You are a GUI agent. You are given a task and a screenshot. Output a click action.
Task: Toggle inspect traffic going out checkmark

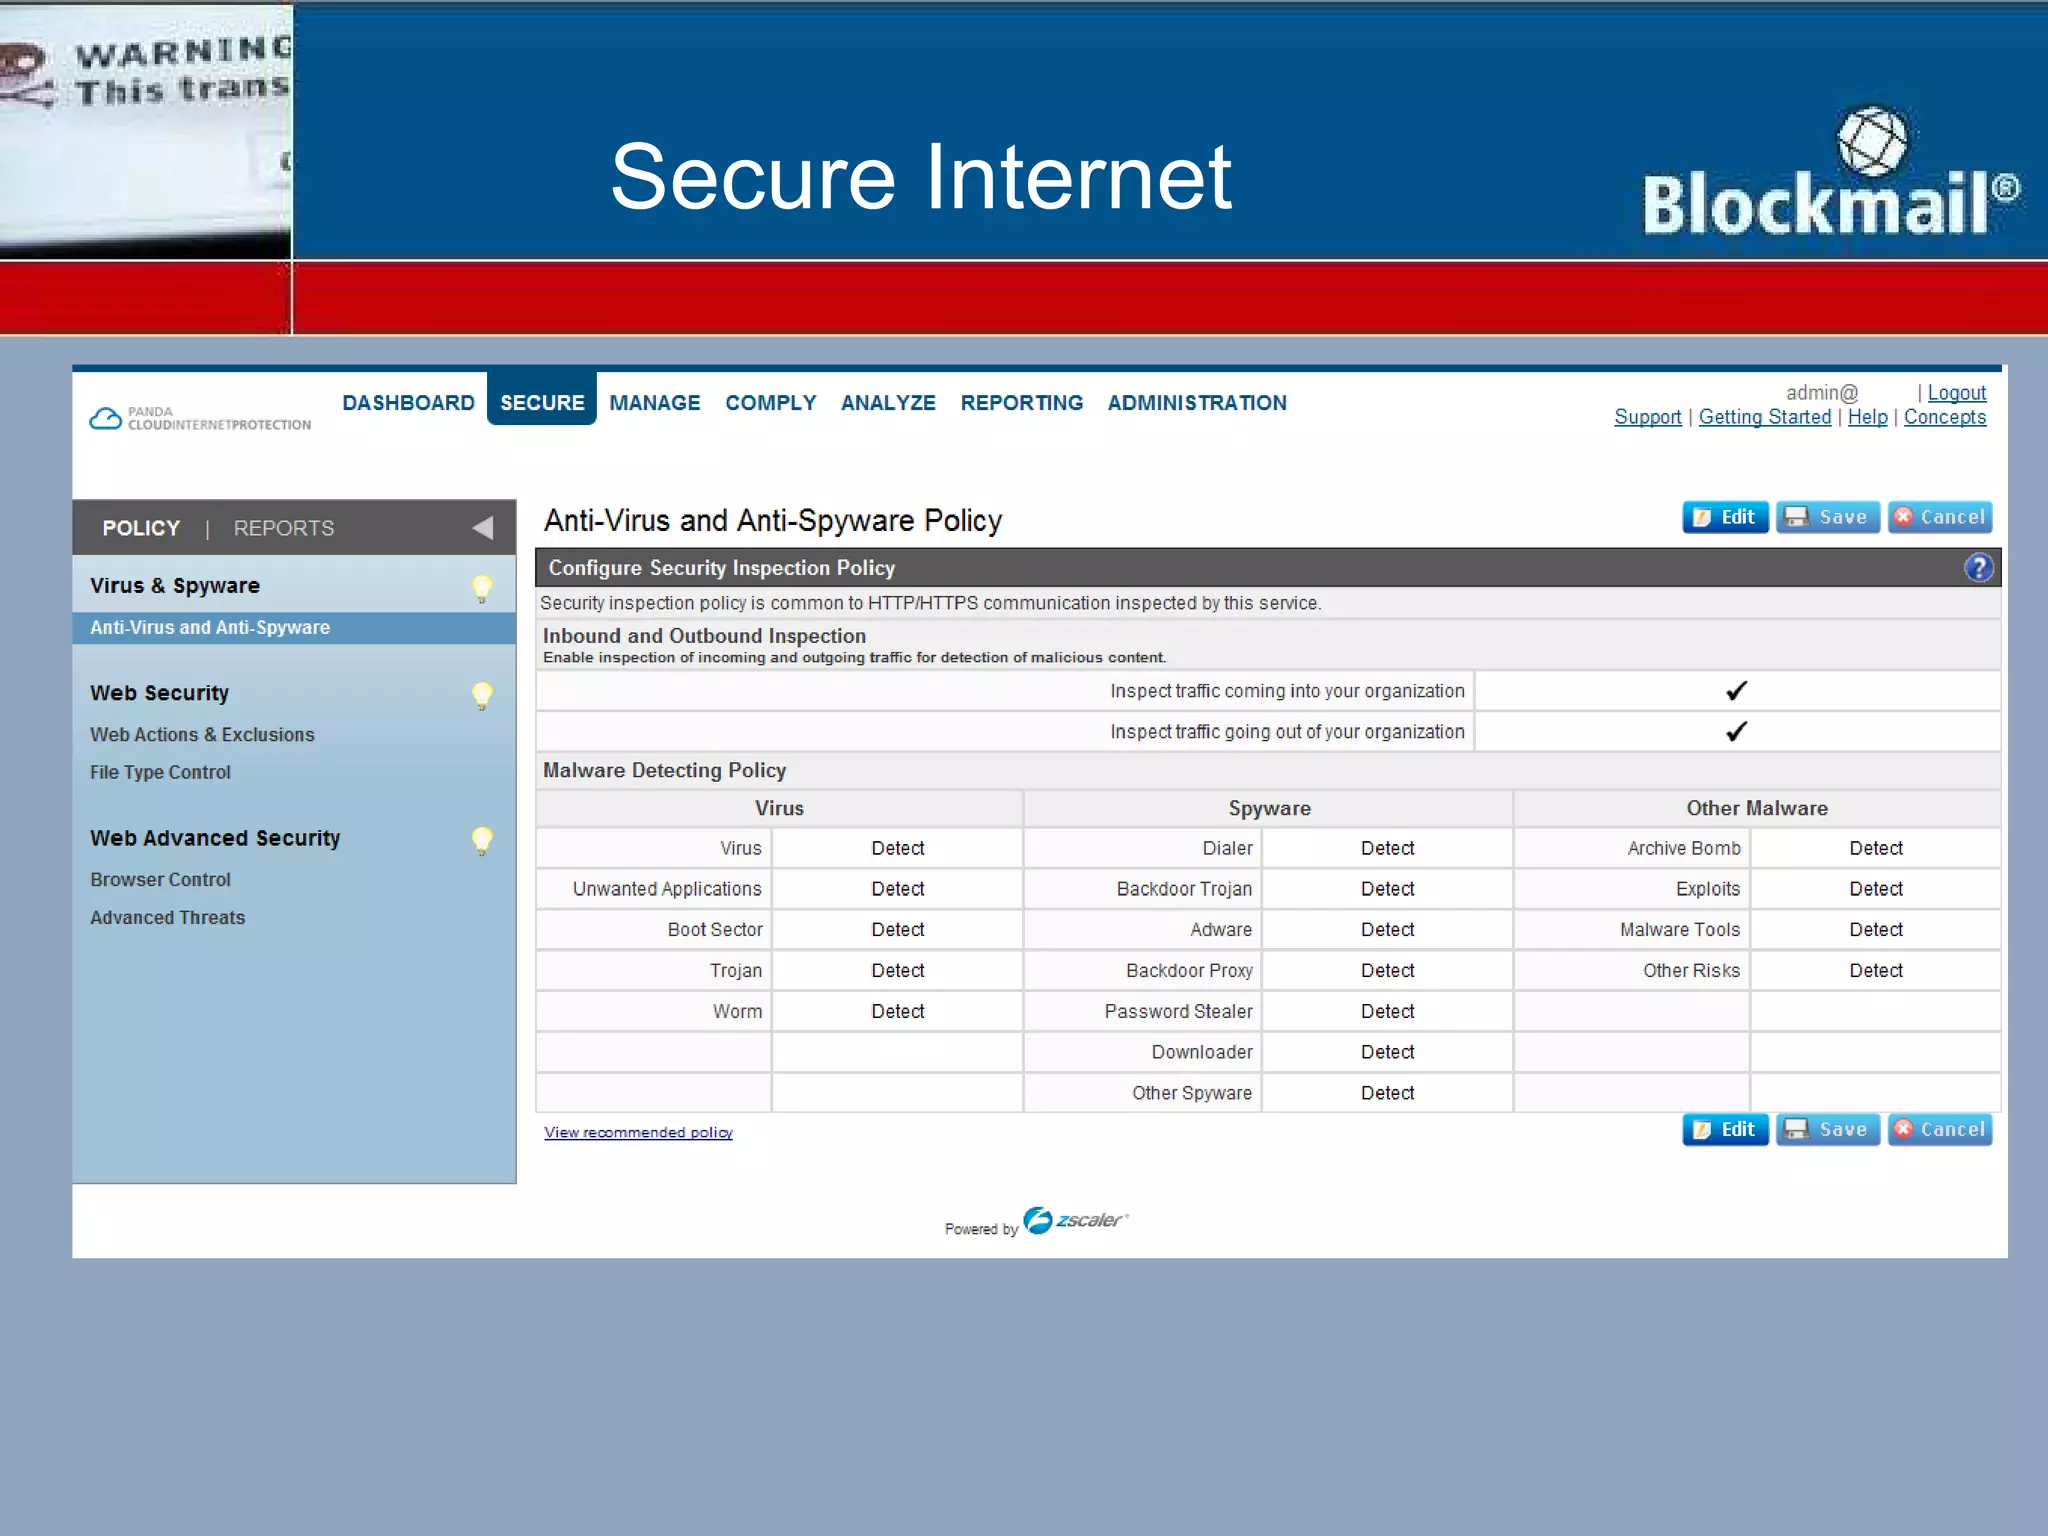coord(1736,732)
